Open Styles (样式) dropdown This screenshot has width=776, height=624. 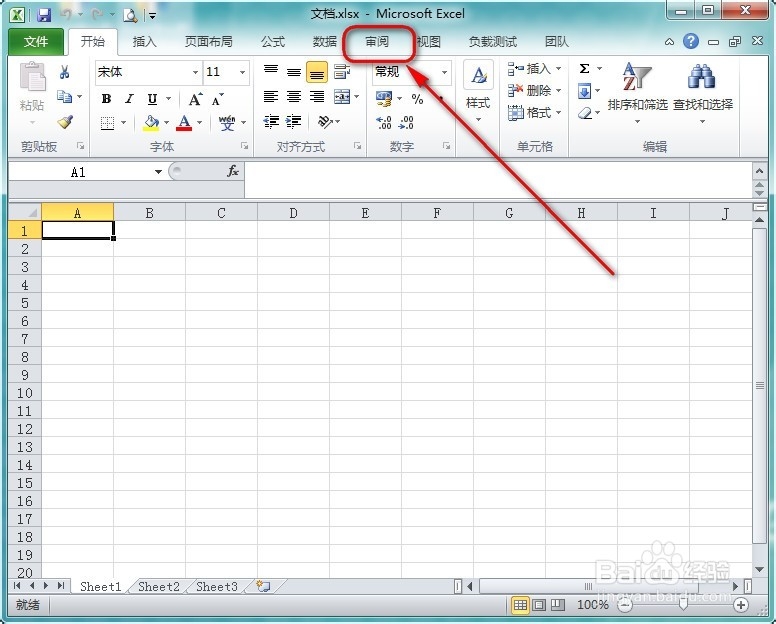[x=478, y=92]
